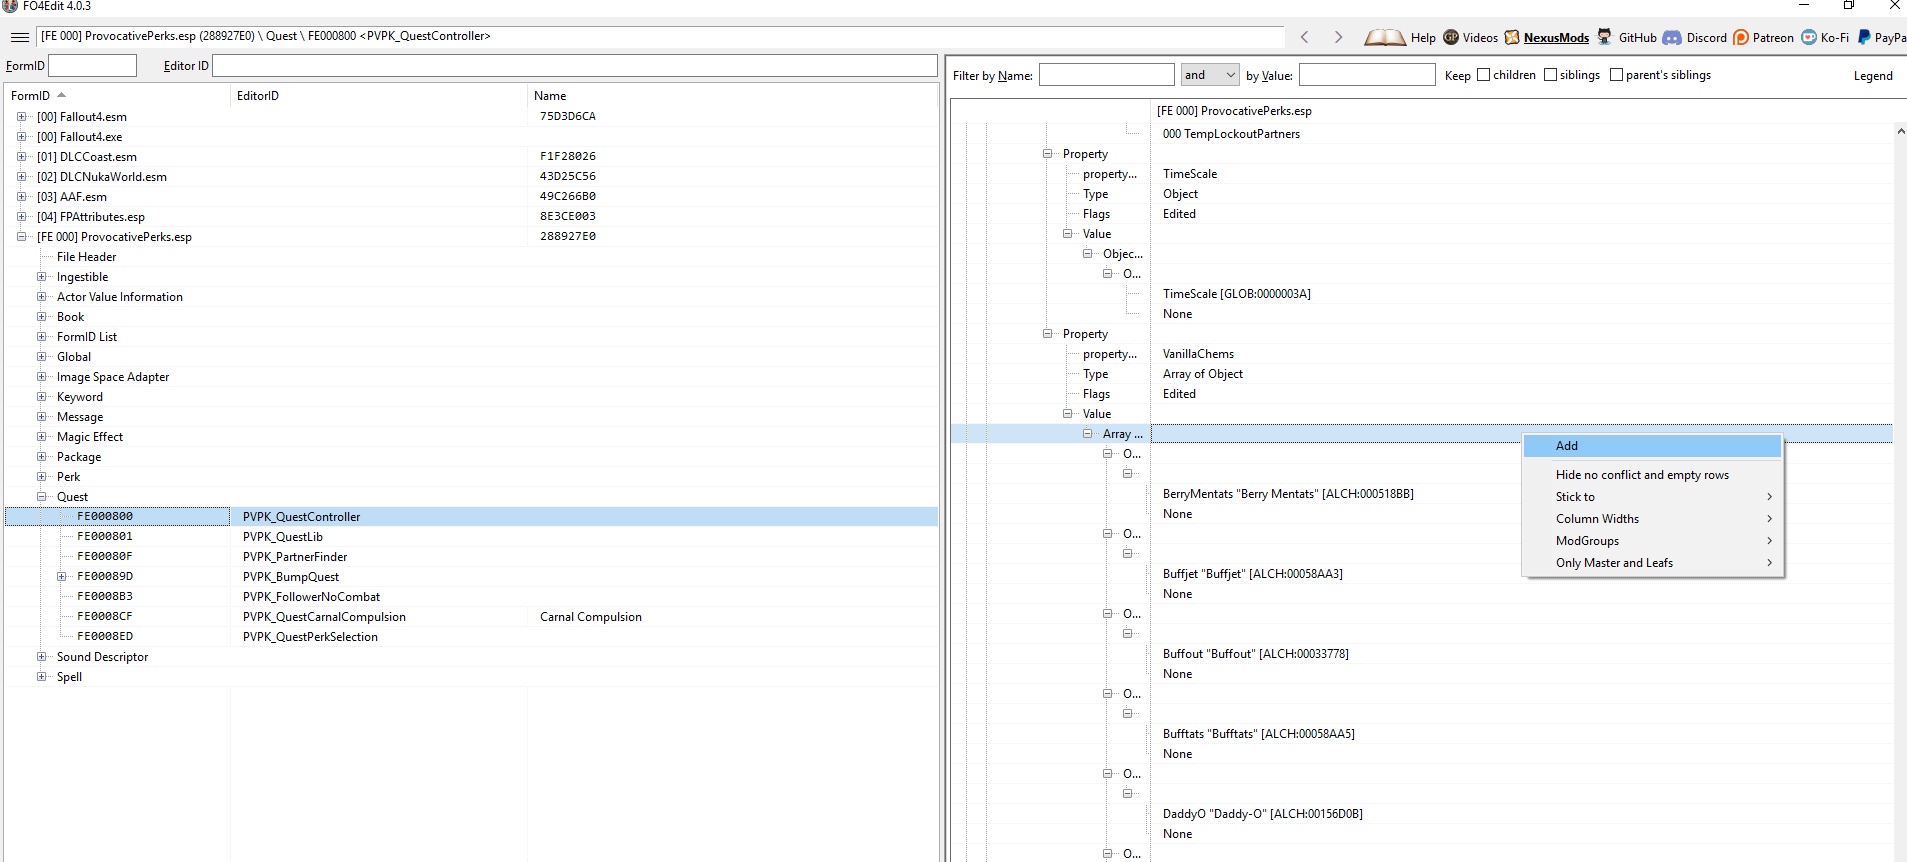The height and width of the screenshot is (862, 1907).
Task: Click BerryMentats ALCH value cell
Action: coord(1288,494)
